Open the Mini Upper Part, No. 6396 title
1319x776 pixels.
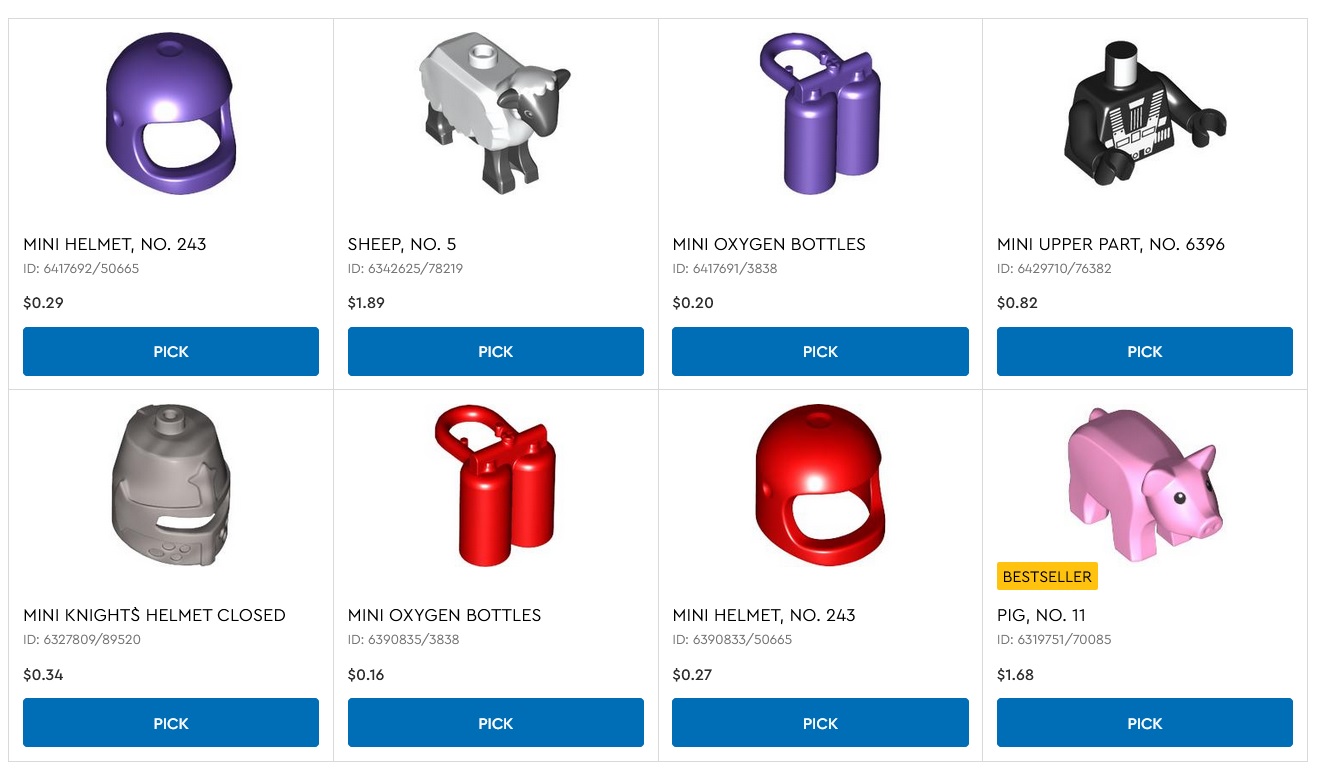(x=1111, y=244)
